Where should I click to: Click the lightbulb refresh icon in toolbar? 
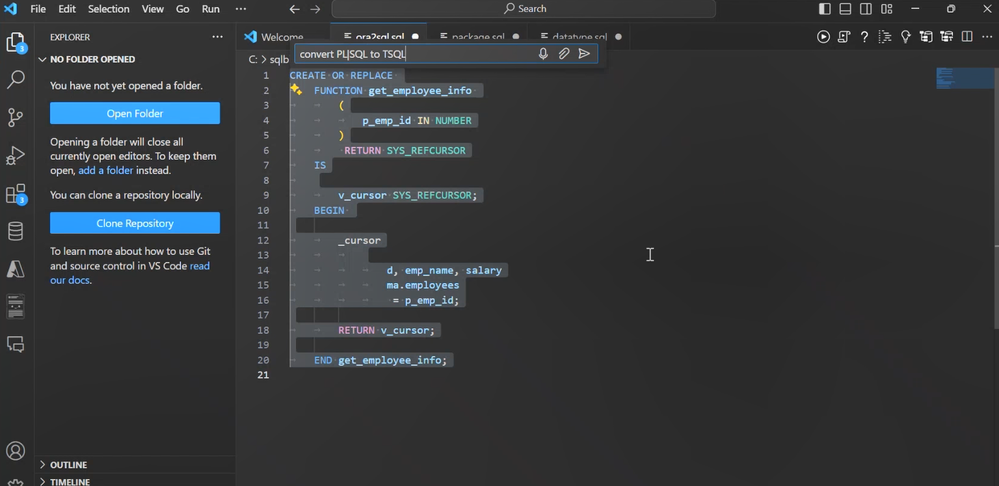coord(905,37)
